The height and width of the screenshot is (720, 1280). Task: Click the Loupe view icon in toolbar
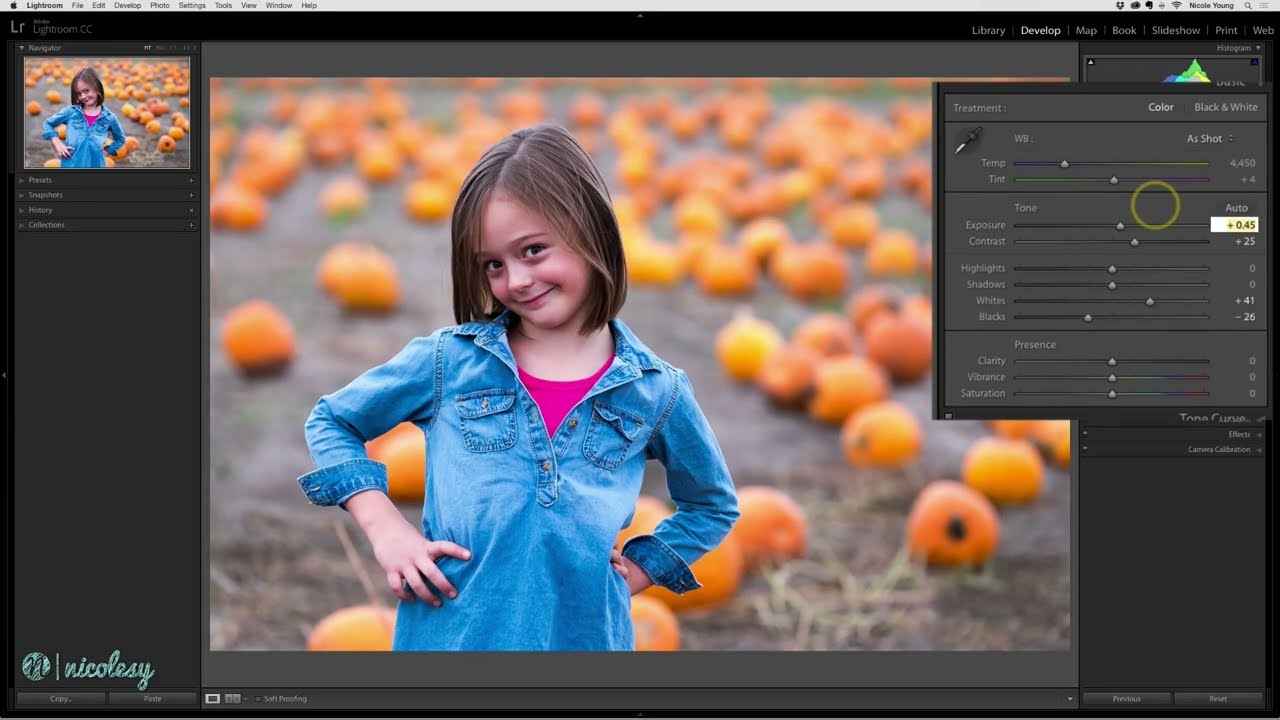tap(212, 698)
